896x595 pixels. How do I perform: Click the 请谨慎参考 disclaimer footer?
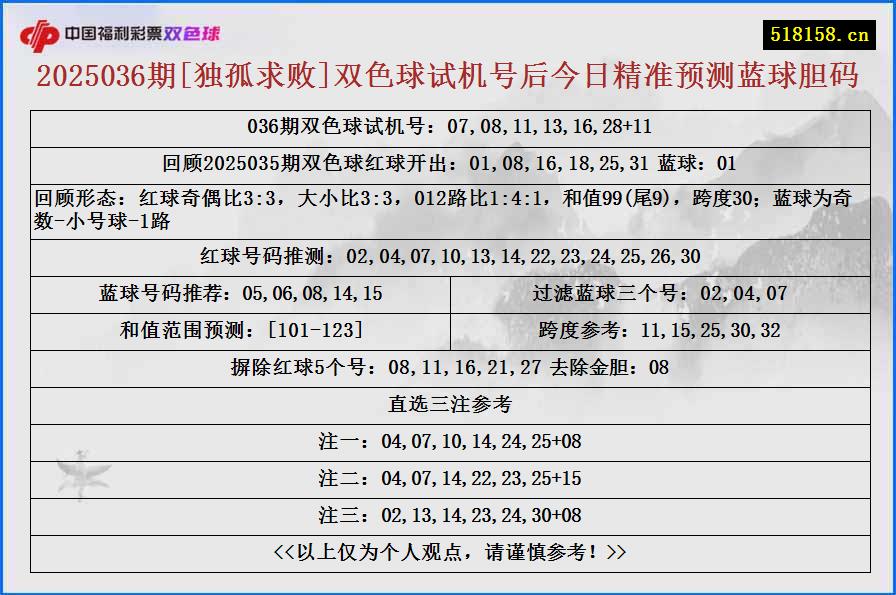click(448, 553)
